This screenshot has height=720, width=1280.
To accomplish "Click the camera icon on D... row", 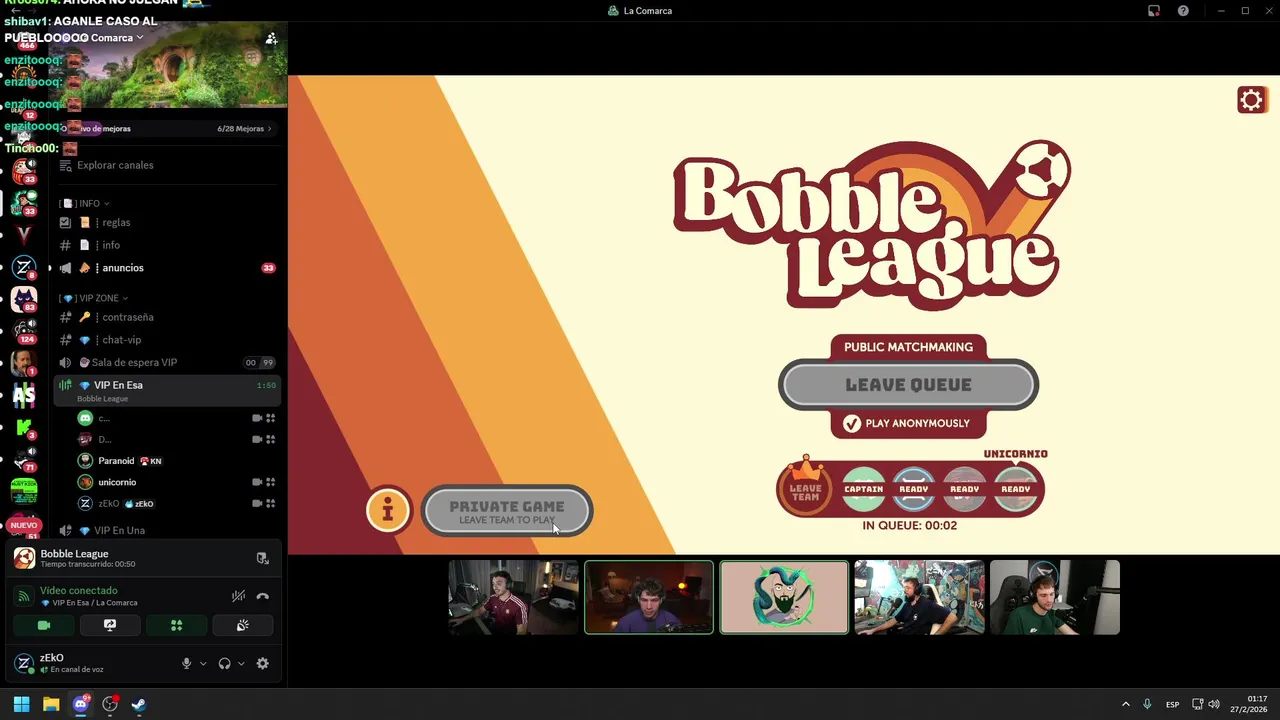I will 257,439.
